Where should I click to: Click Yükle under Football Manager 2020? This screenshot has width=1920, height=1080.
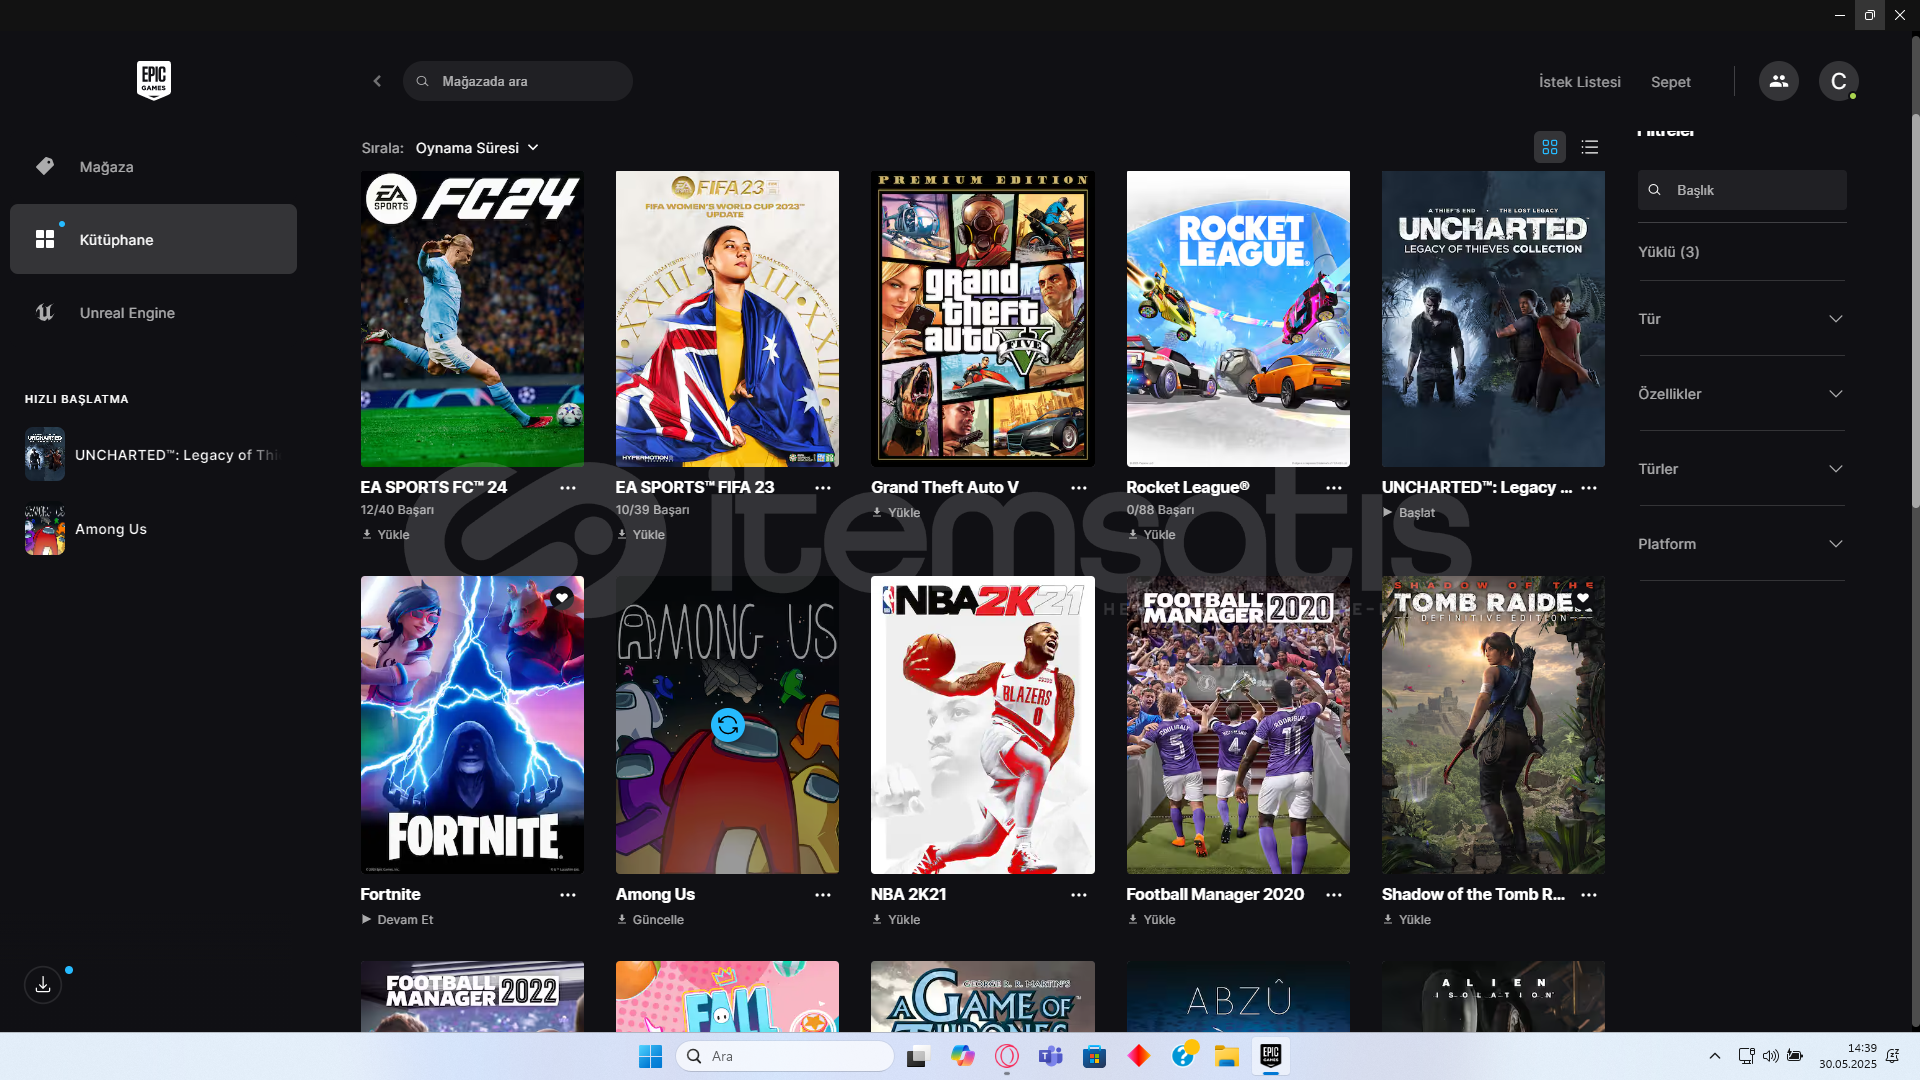coord(1151,920)
